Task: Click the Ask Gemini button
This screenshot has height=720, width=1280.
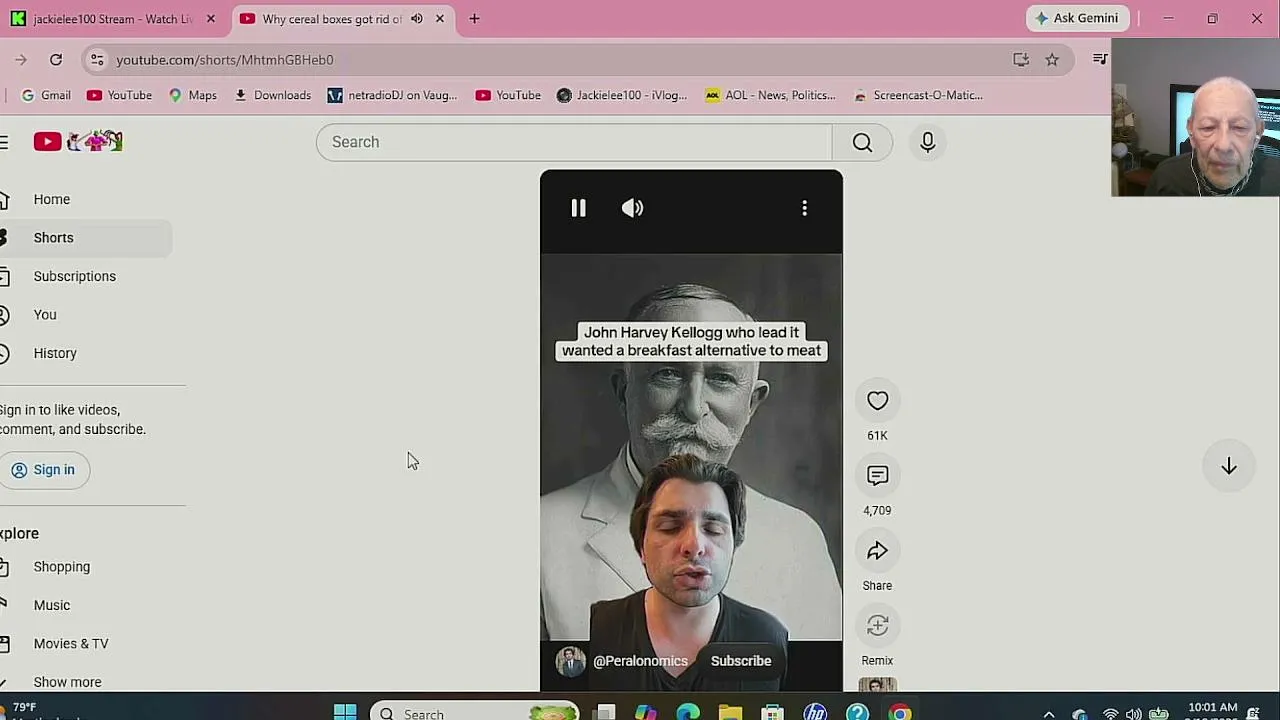Action: (1077, 18)
